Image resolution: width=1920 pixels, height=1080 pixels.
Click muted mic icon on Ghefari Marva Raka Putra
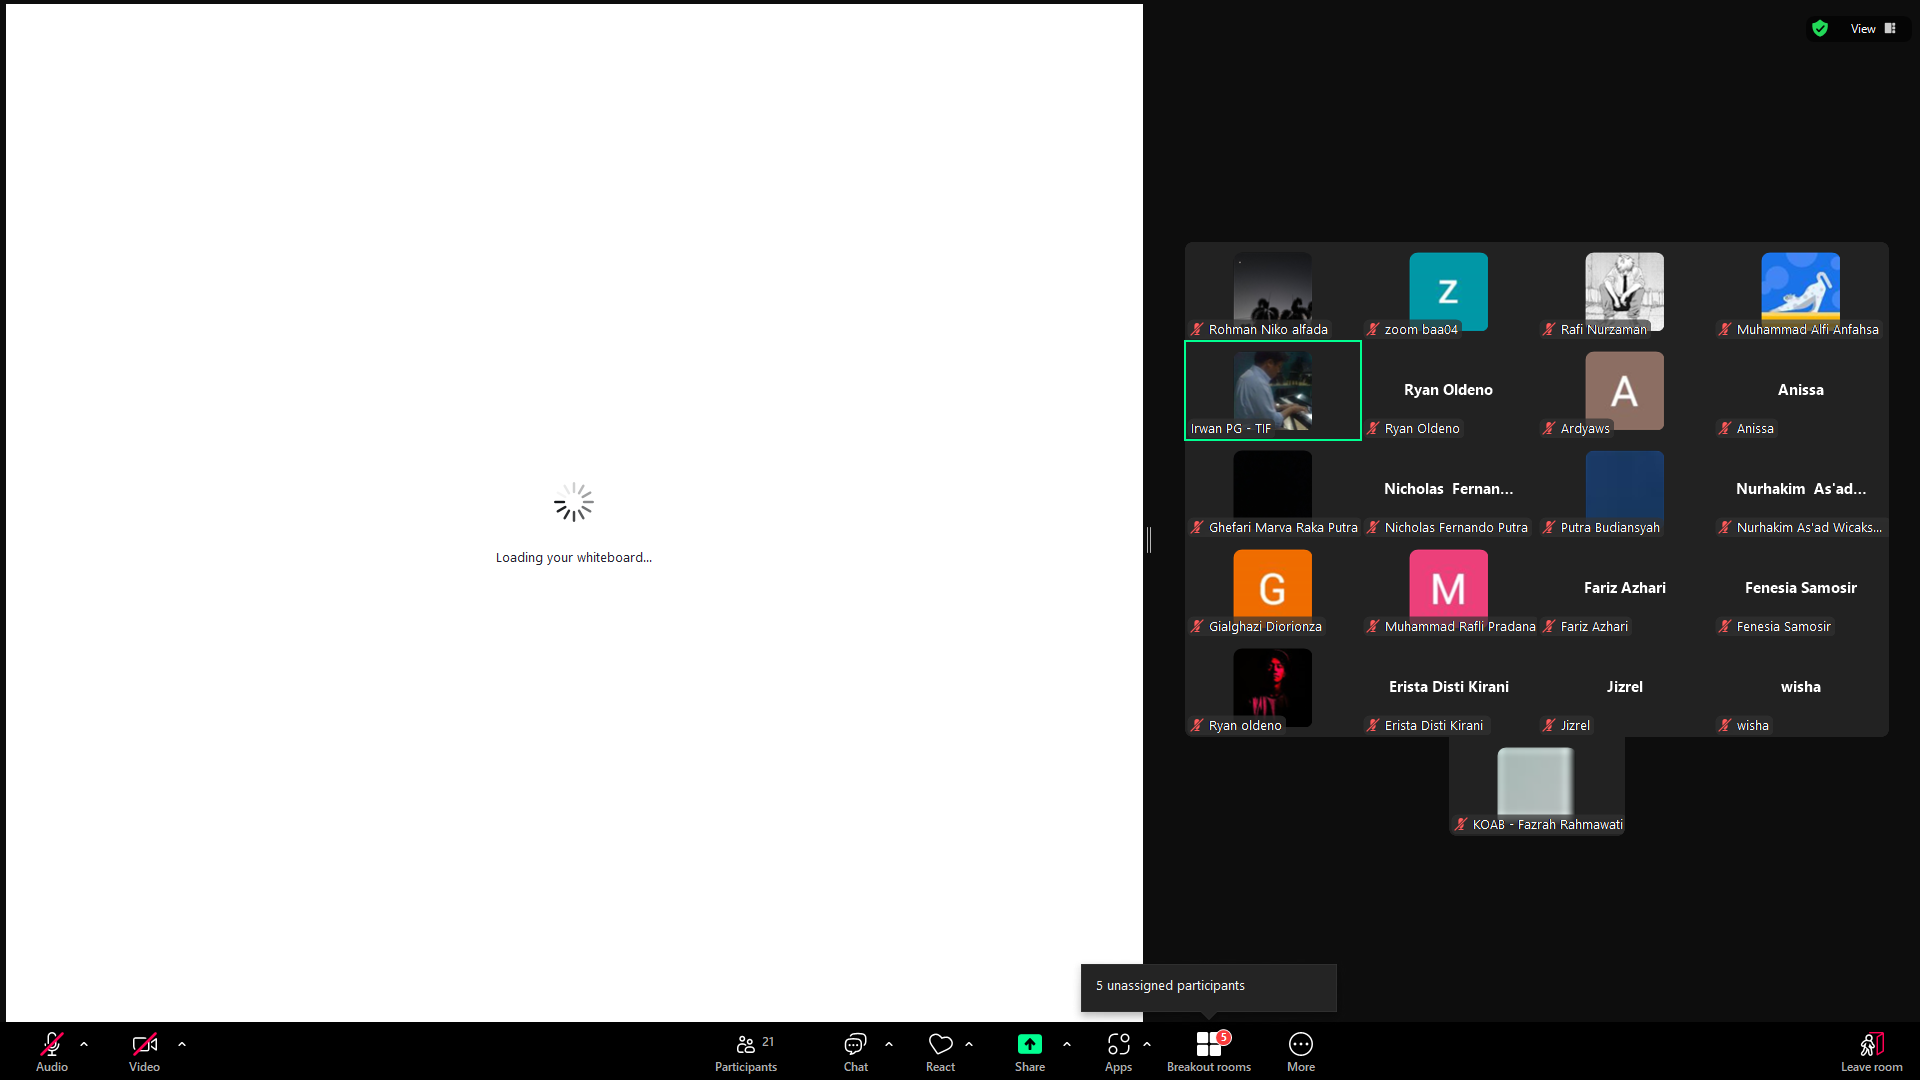coord(1197,528)
